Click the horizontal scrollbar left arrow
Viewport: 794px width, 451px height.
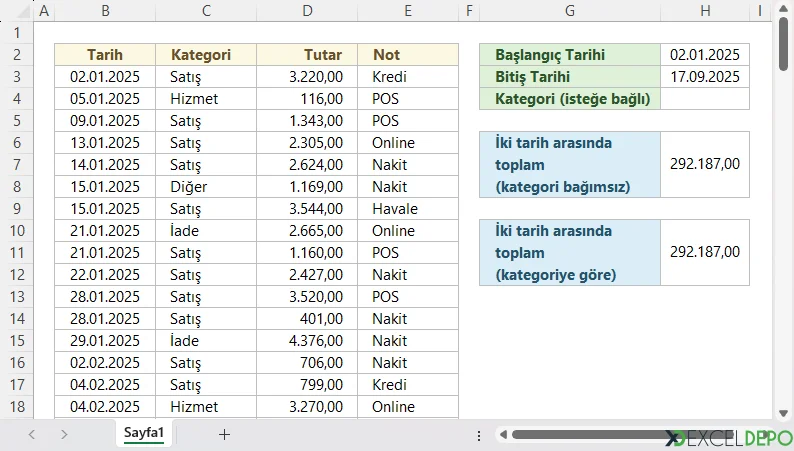pos(504,435)
